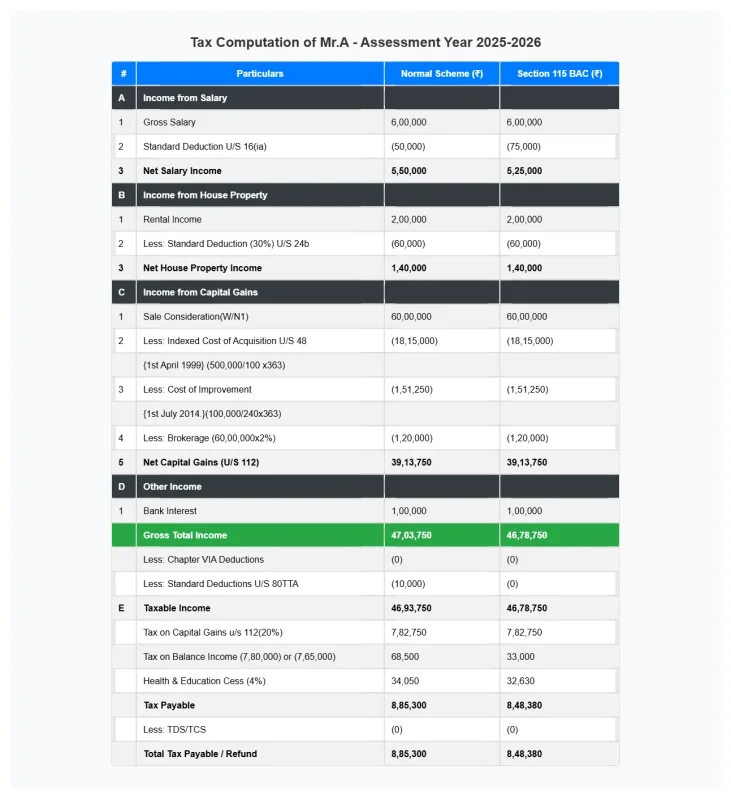The width and height of the screenshot is (731, 800).
Task: Click the 'Taxable Income' row label
Action: tap(177, 608)
